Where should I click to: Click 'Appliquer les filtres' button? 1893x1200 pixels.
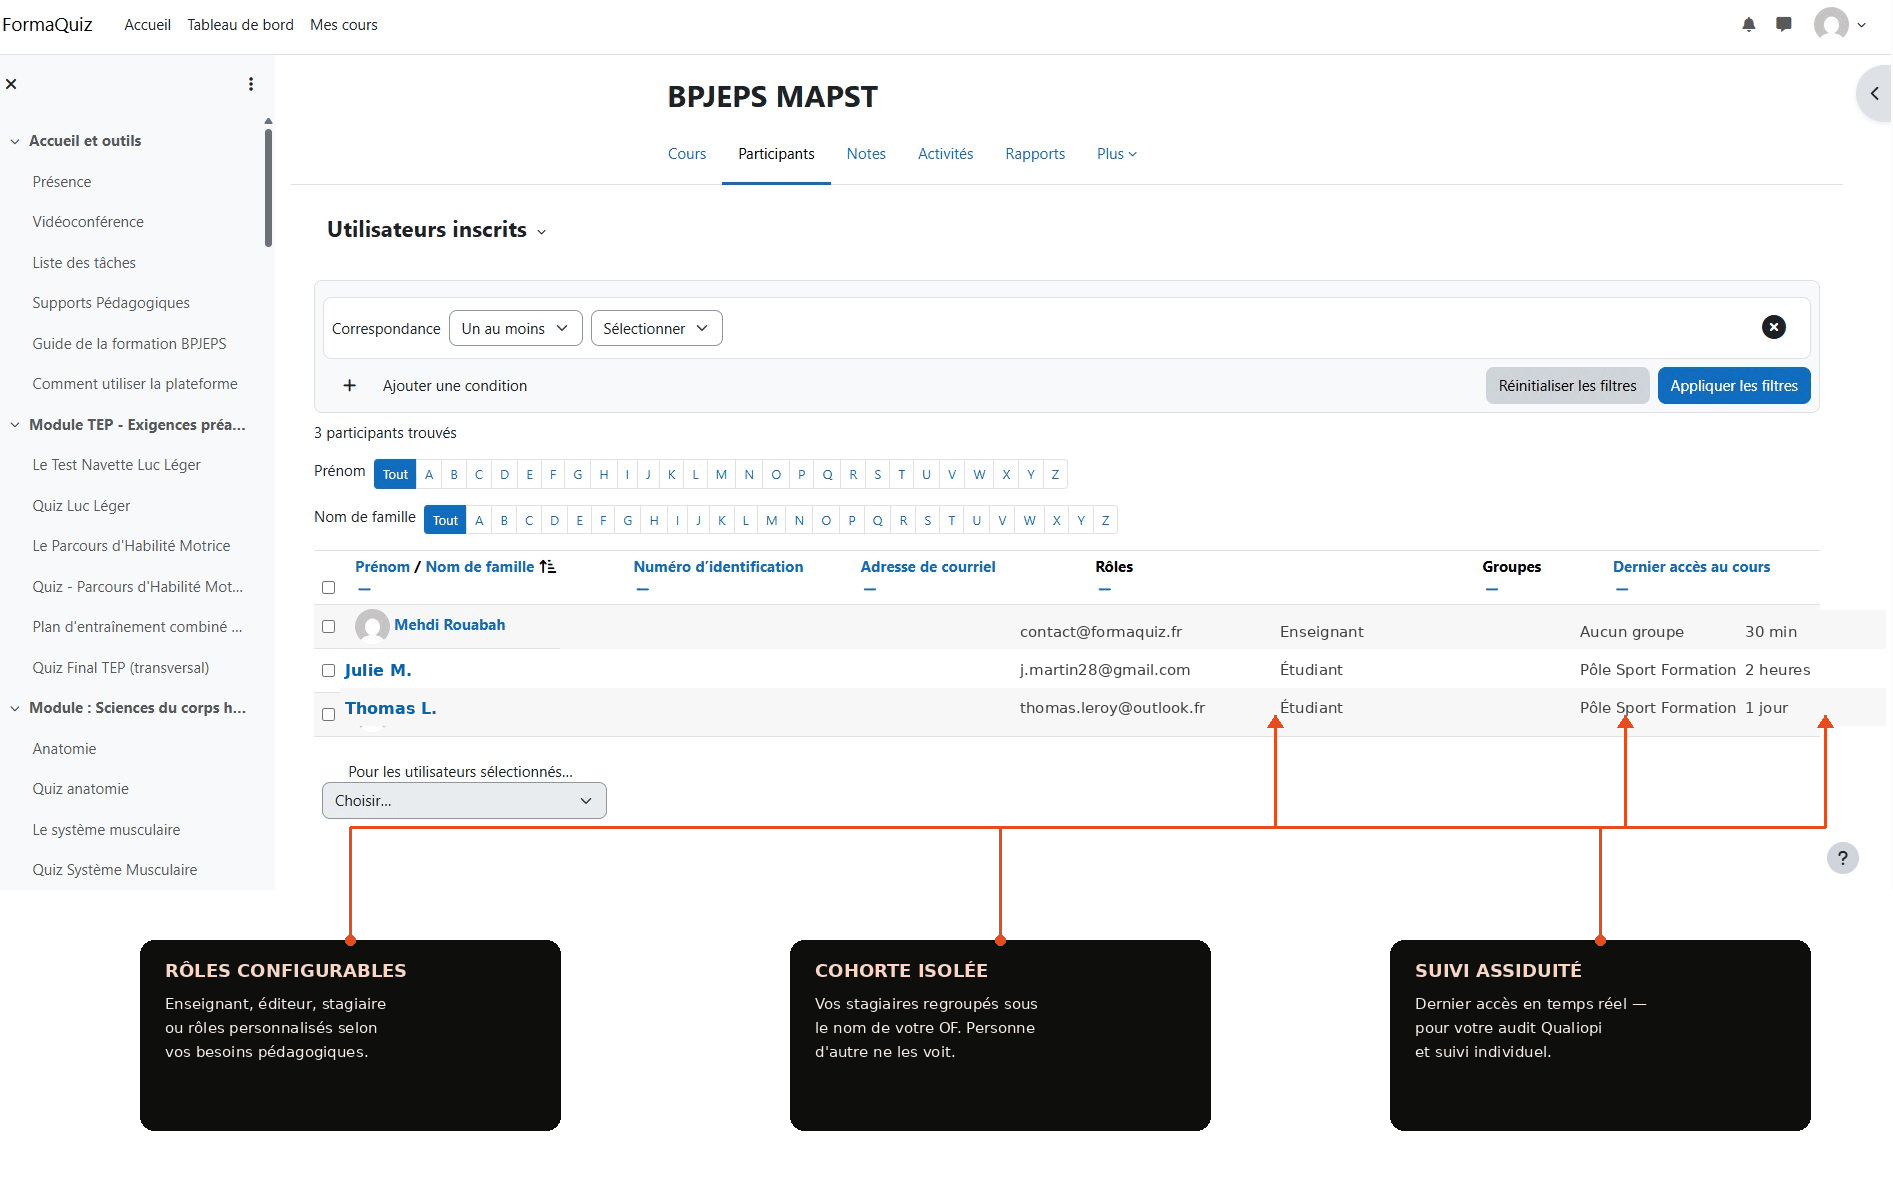(1733, 385)
